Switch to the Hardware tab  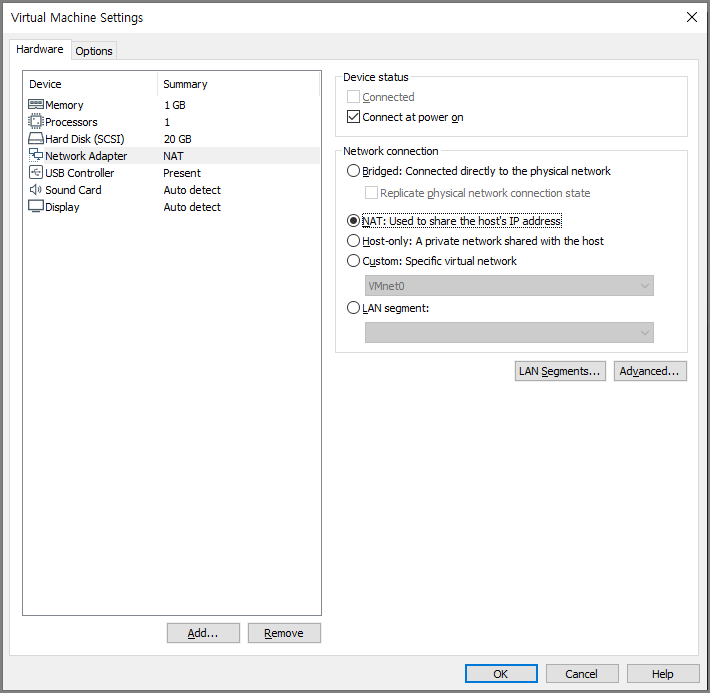[x=40, y=49]
